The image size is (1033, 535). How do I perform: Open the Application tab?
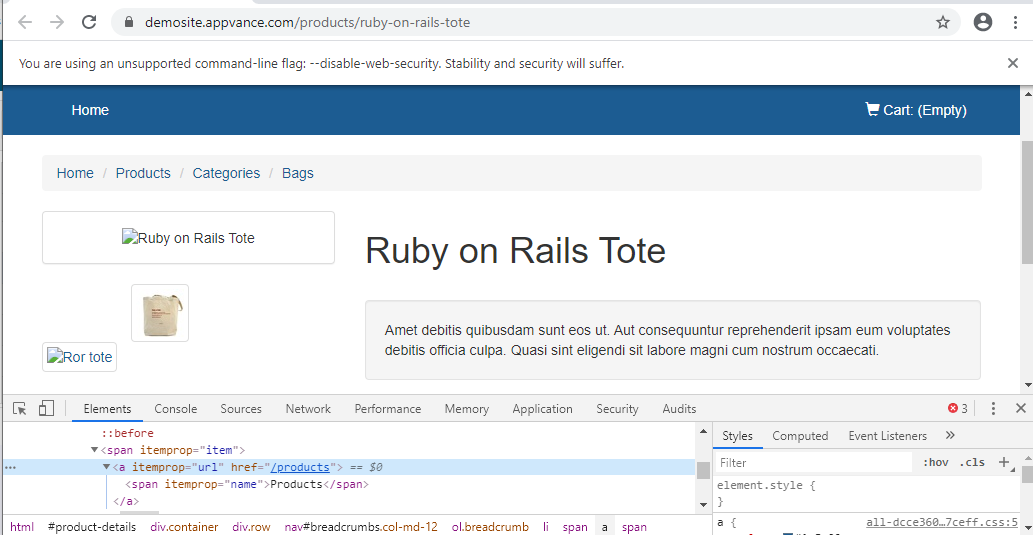(x=543, y=408)
